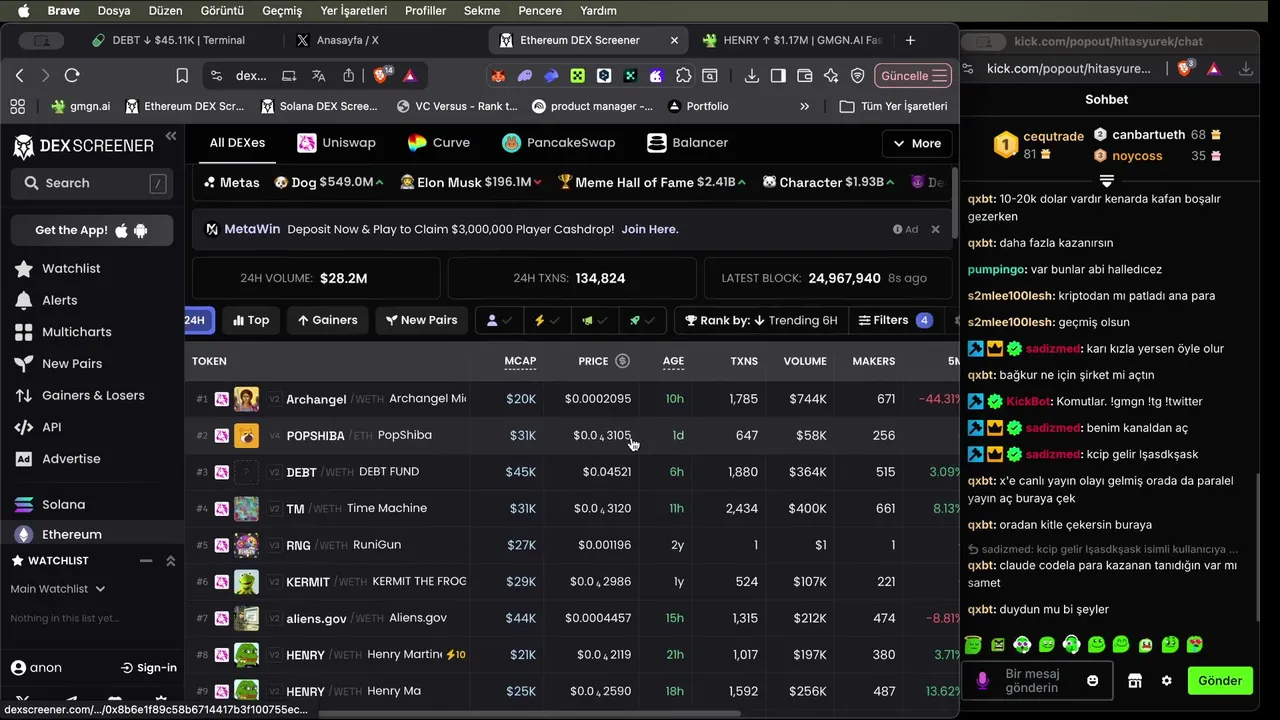Open the Brave Wallet icon
The height and width of the screenshot is (720, 1280).
point(804,76)
